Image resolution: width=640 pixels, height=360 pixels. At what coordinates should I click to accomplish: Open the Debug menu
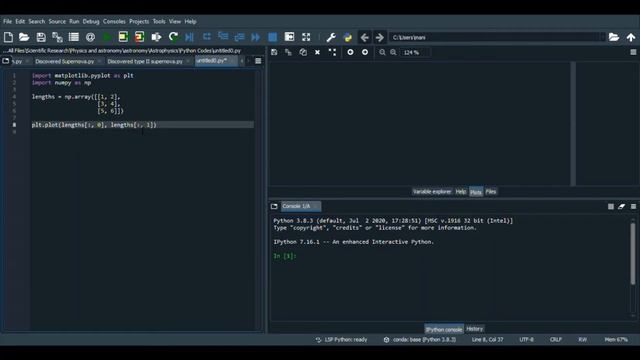coord(91,21)
